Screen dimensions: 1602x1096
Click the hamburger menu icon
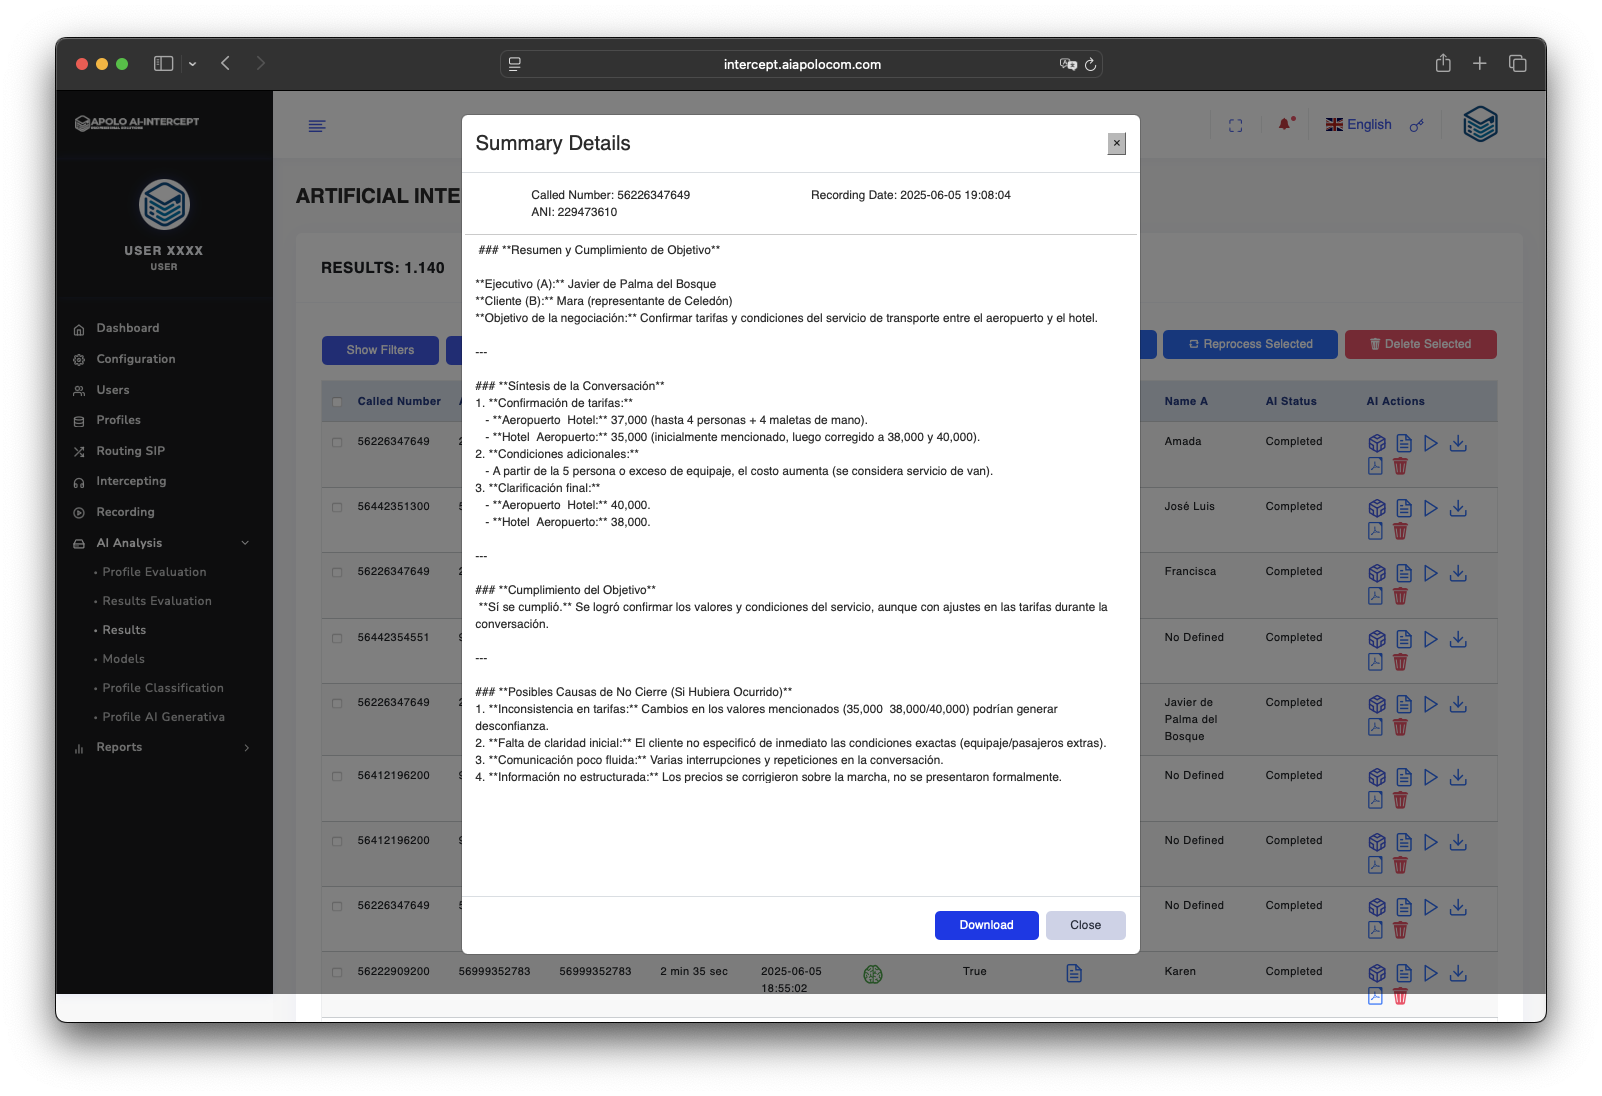point(317,126)
